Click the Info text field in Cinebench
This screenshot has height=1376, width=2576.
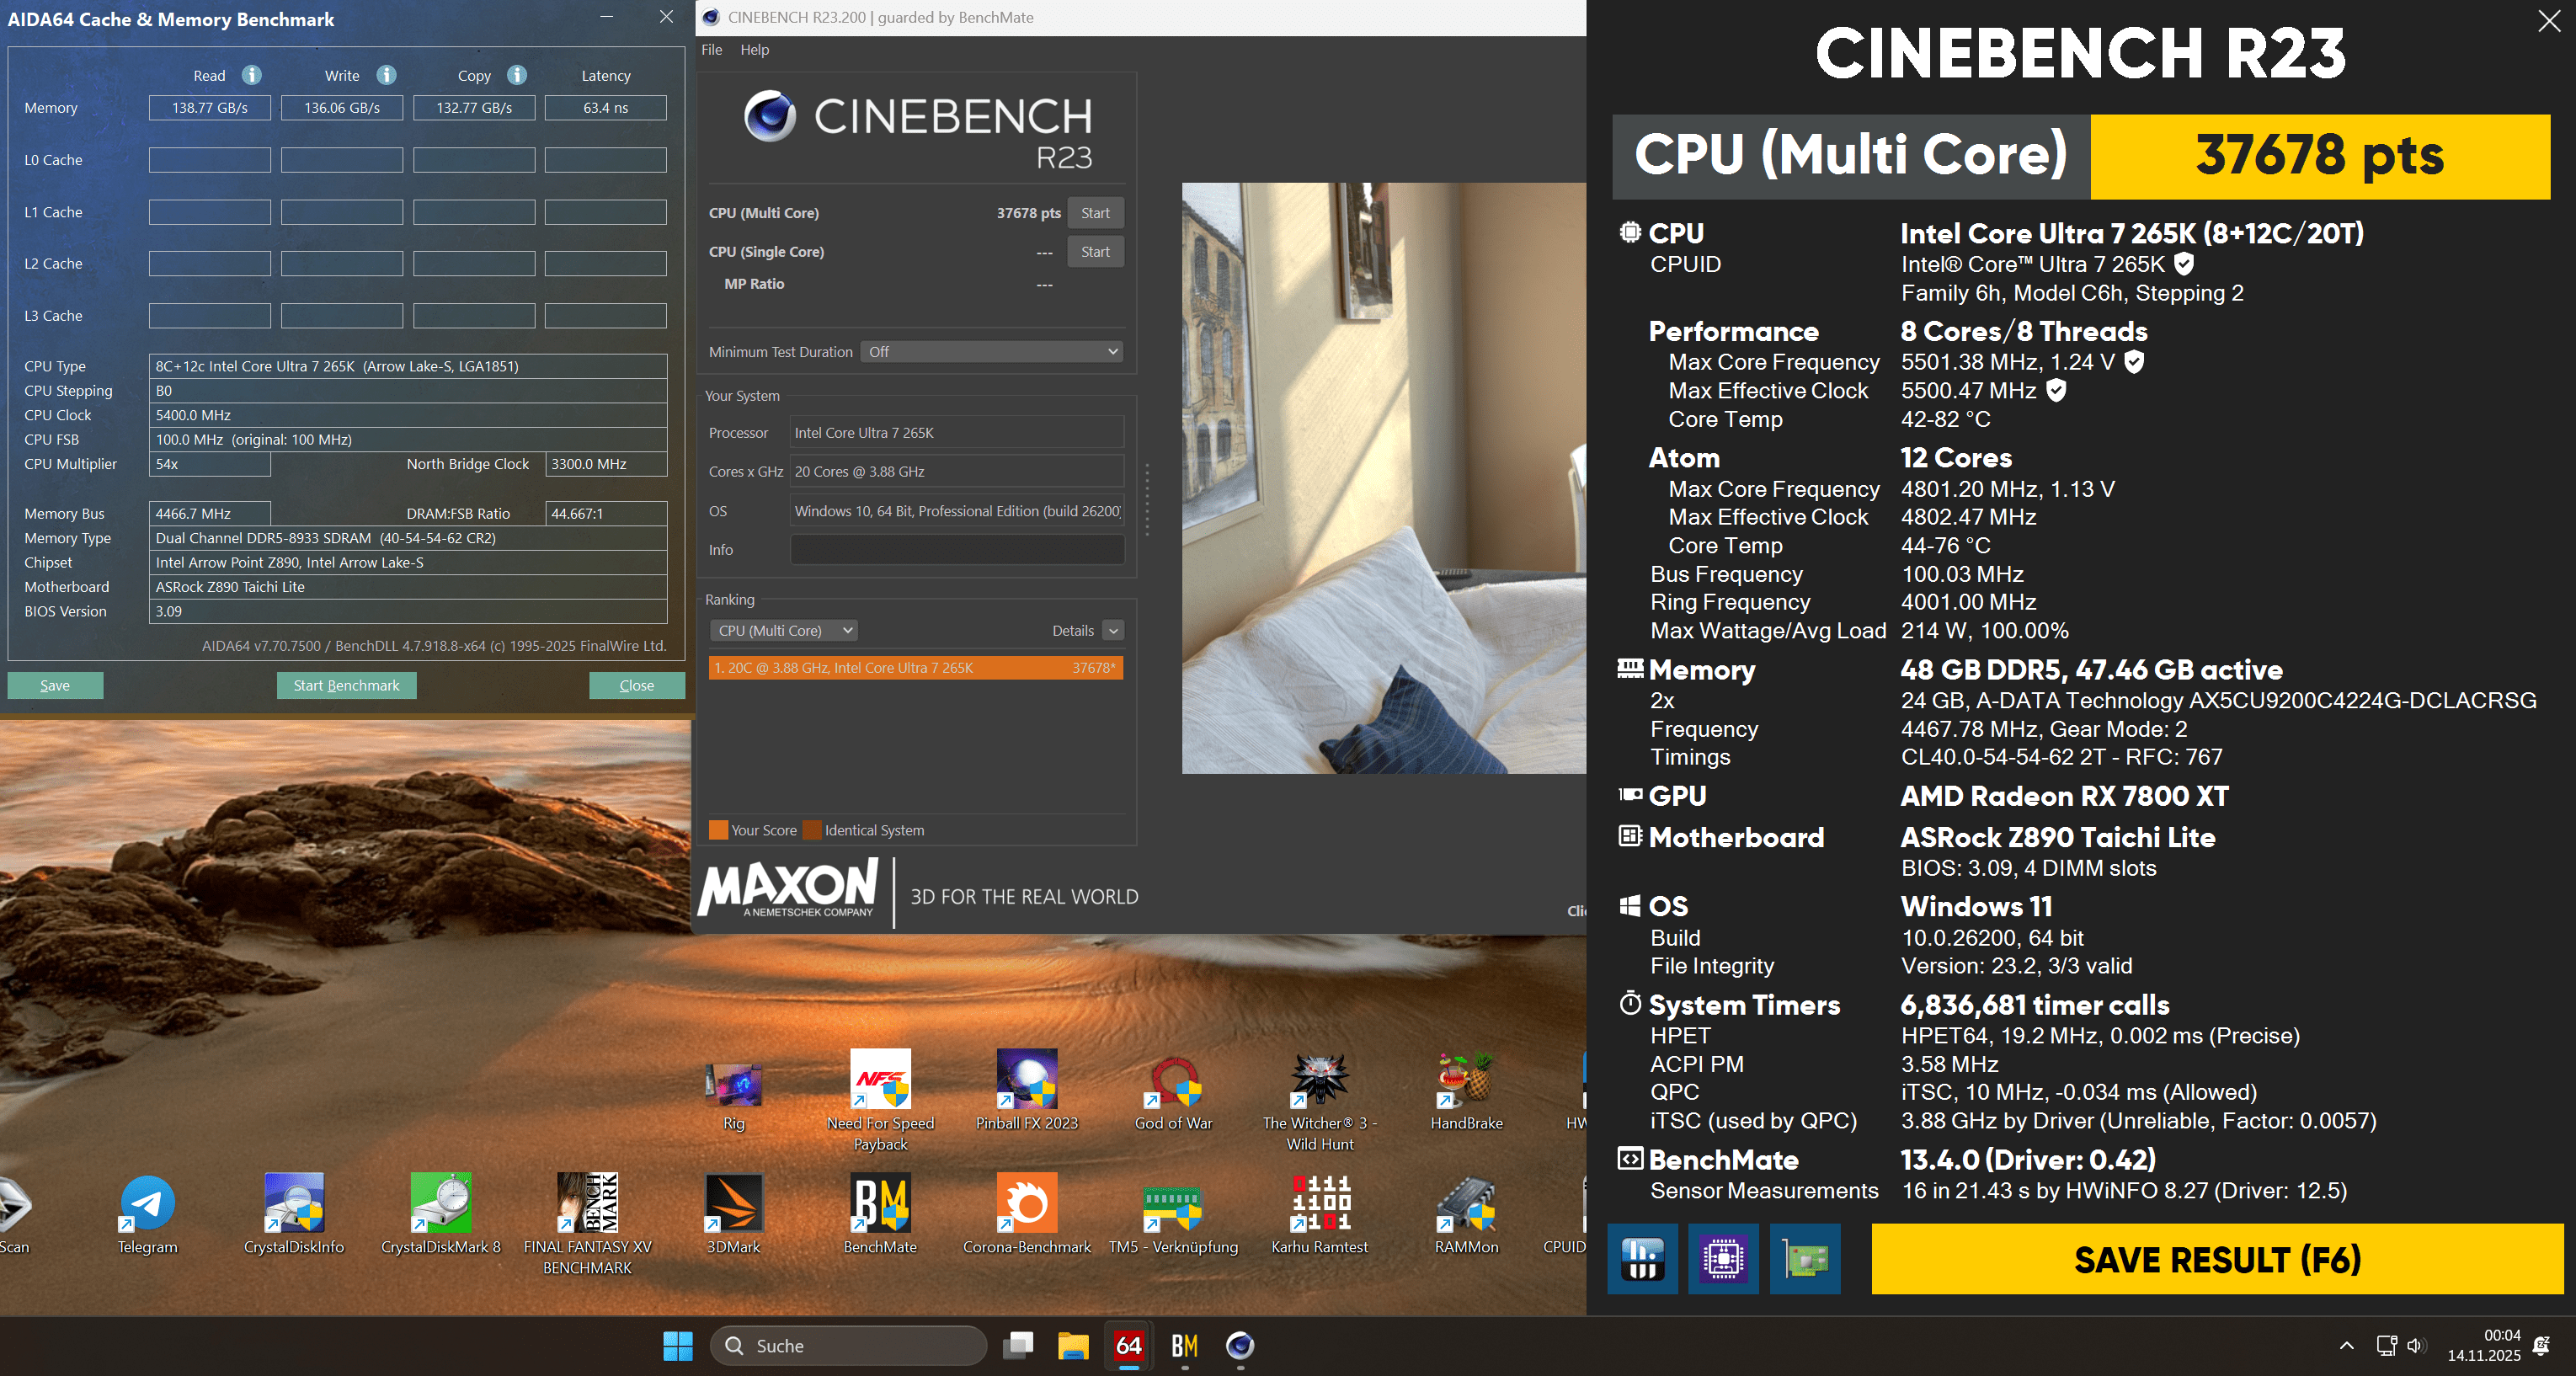click(957, 550)
